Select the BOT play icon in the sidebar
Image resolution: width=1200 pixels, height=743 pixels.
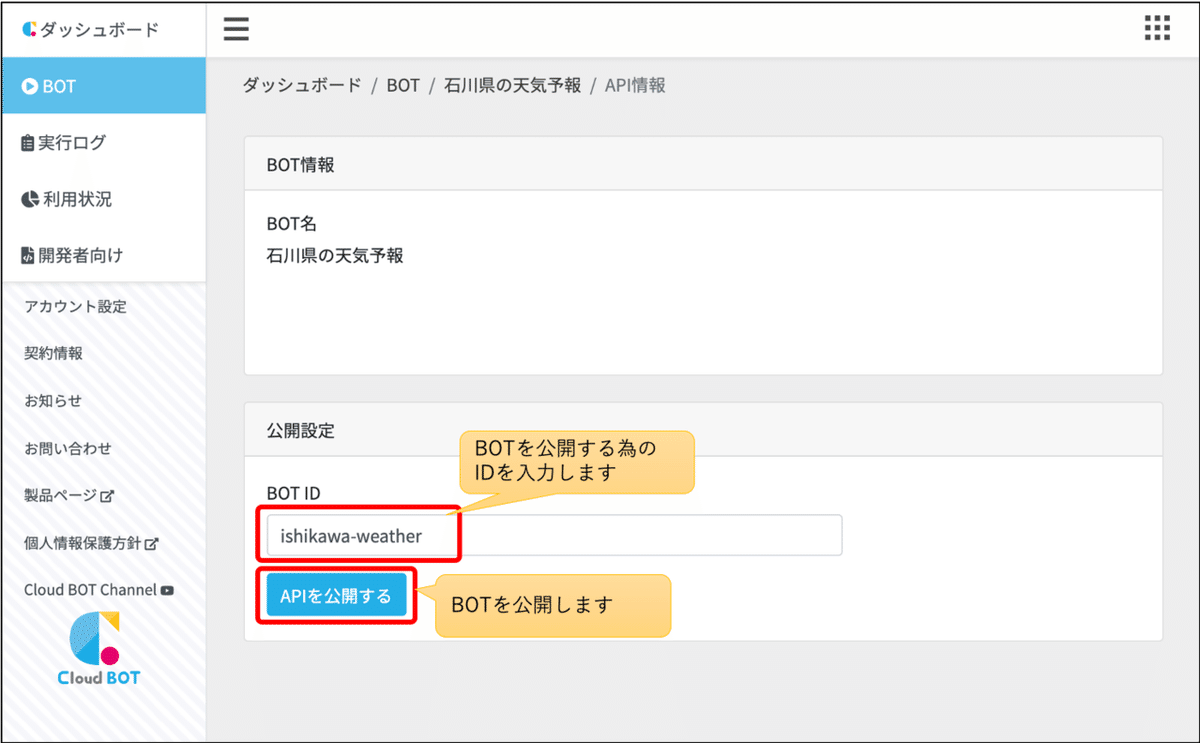click(x=32, y=86)
